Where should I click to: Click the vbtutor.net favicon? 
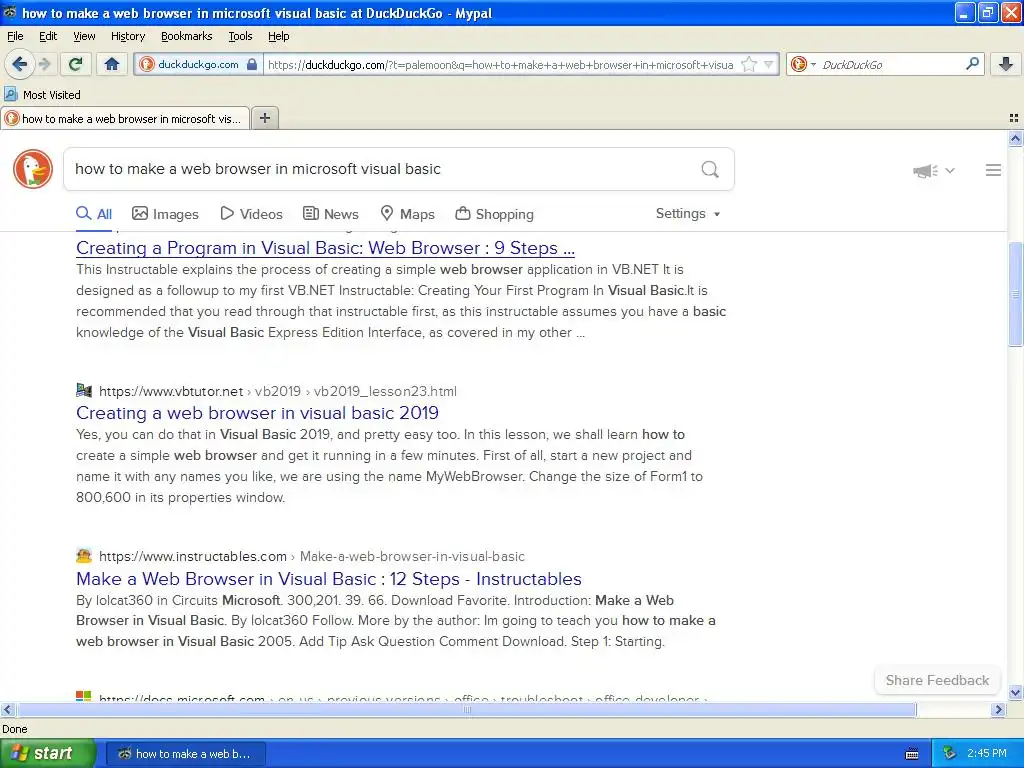(x=84, y=391)
